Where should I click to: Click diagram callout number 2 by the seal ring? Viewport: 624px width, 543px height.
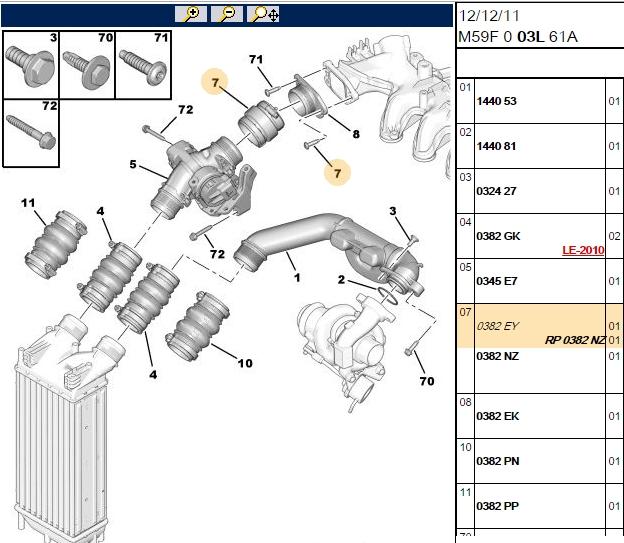point(341,279)
